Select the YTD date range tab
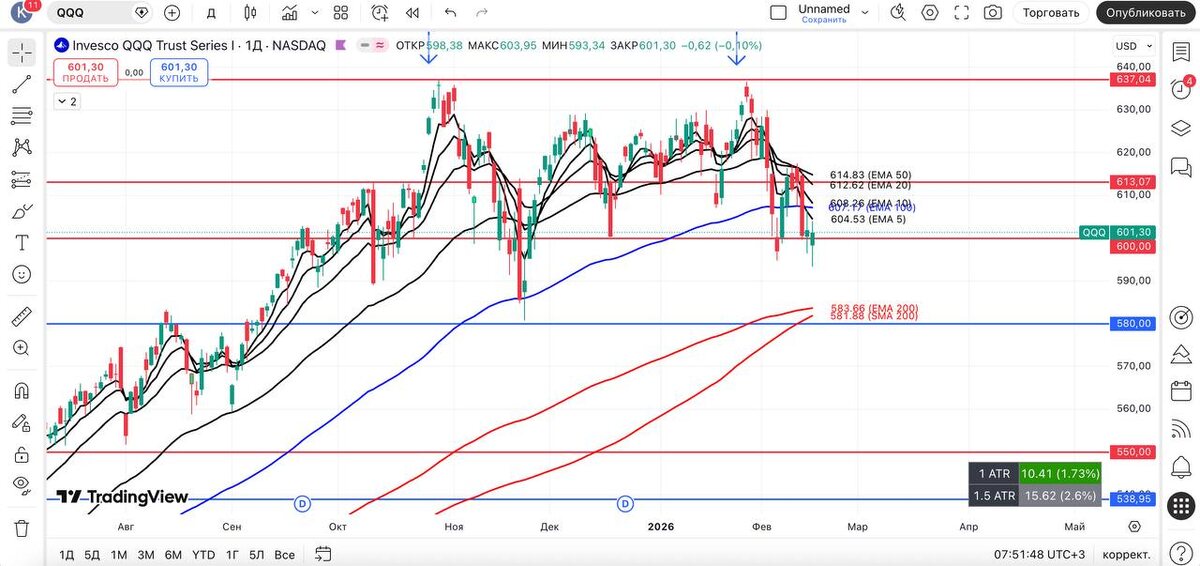 coord(203,554)
